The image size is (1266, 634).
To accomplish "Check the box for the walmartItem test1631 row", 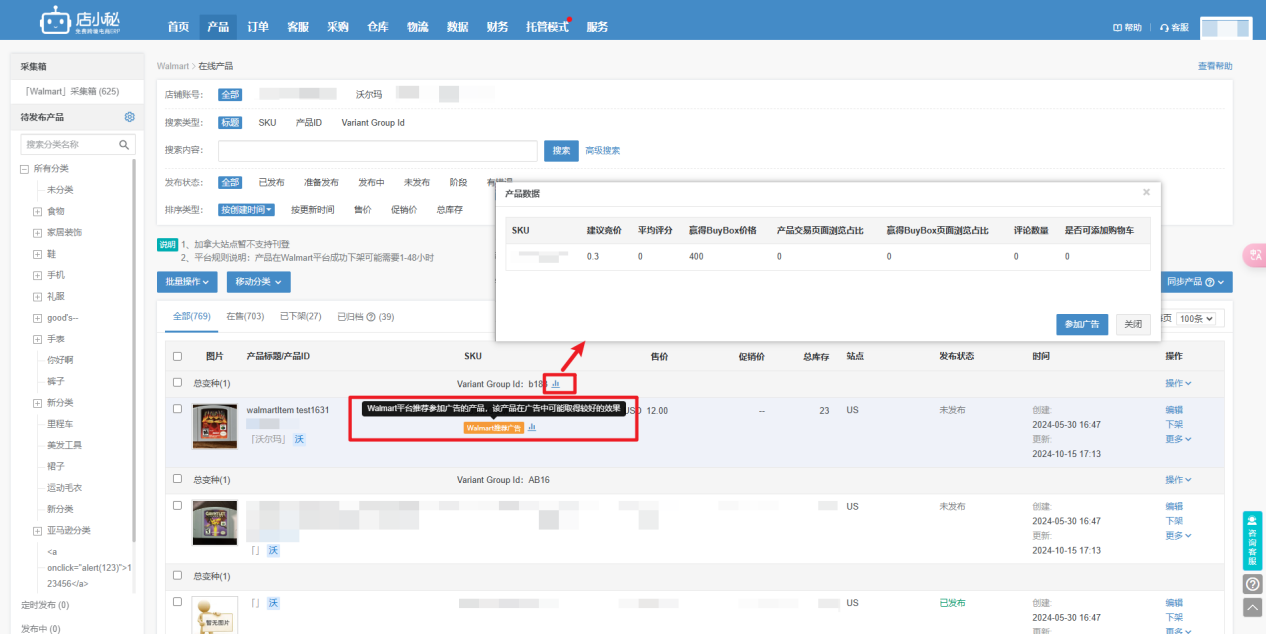I will 177,409.
